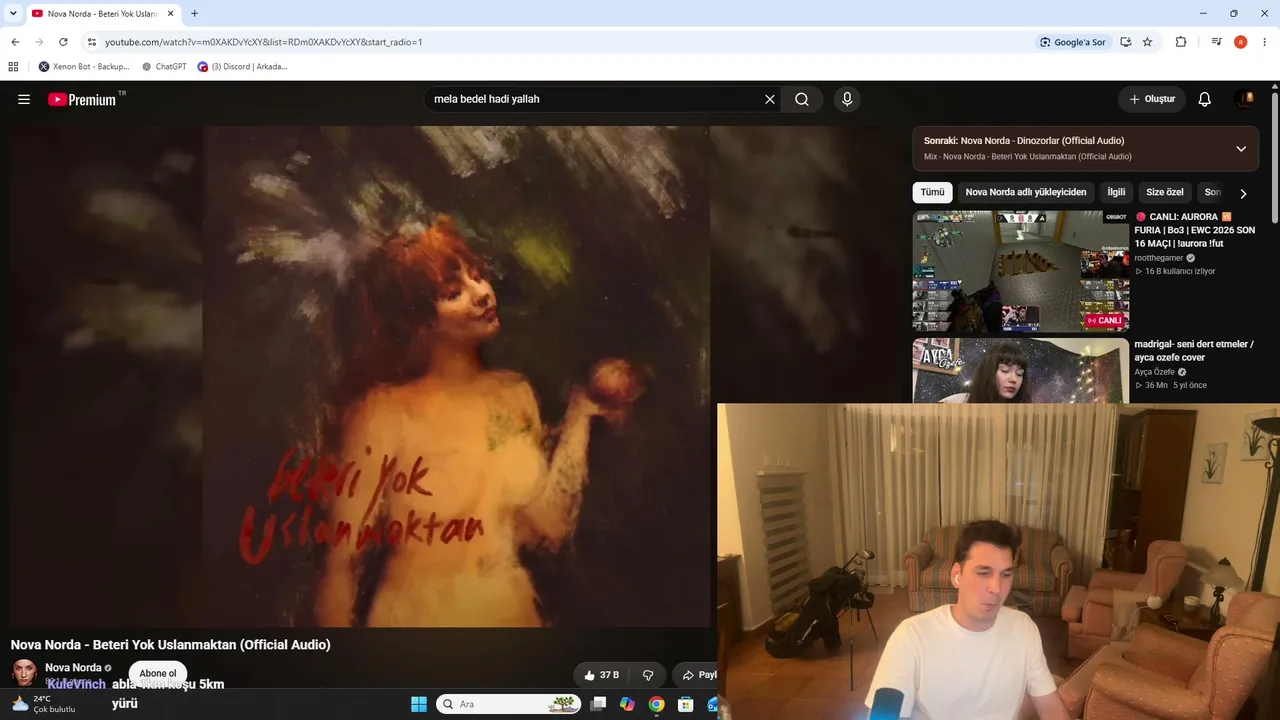Clear the YouTube search box text
The height and width of the screenshot is (720, 1280).
pyautogui.click(x=770, y=99)
